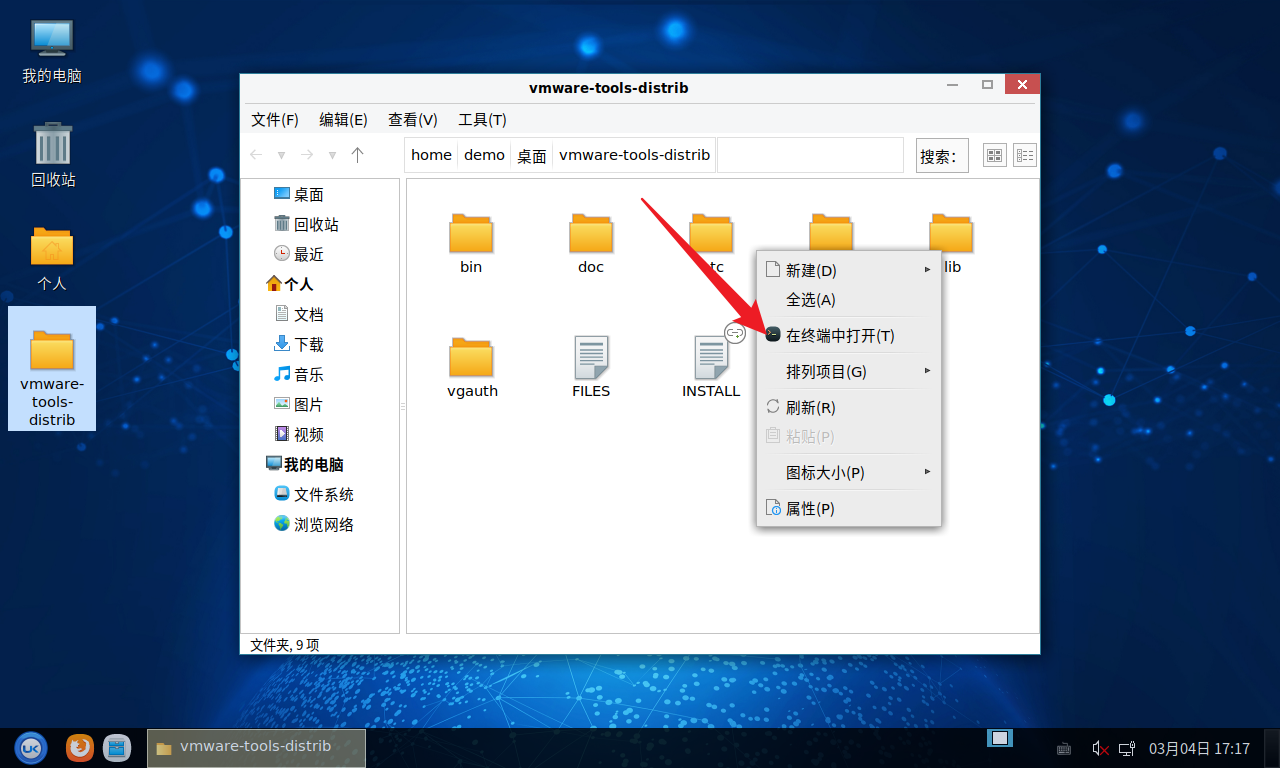Open the UK start menu button

[x=32, y=747]
